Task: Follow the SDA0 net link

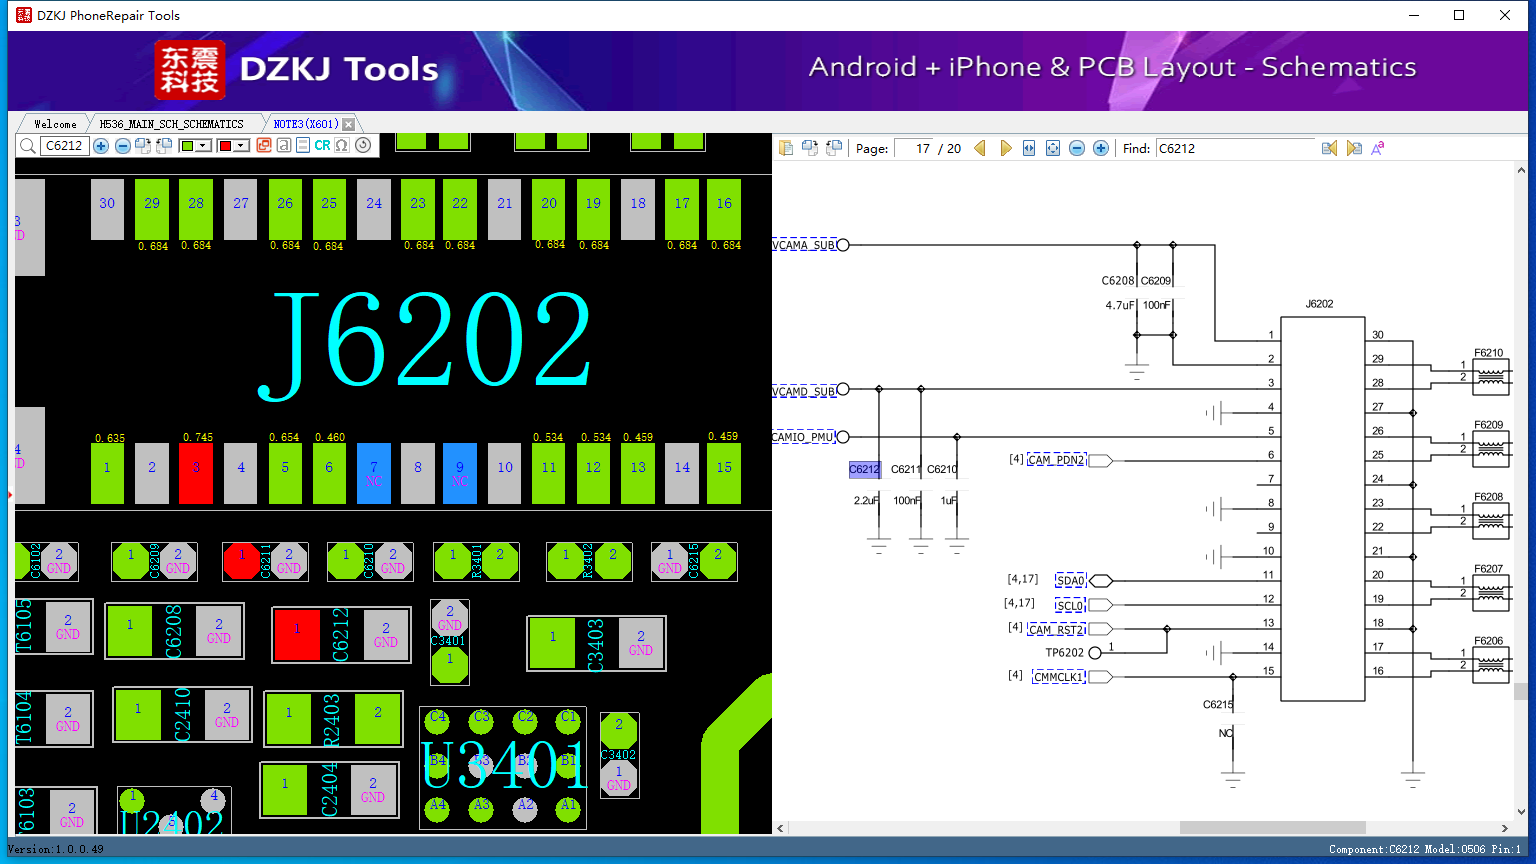Action: [x=1070, y=580]
